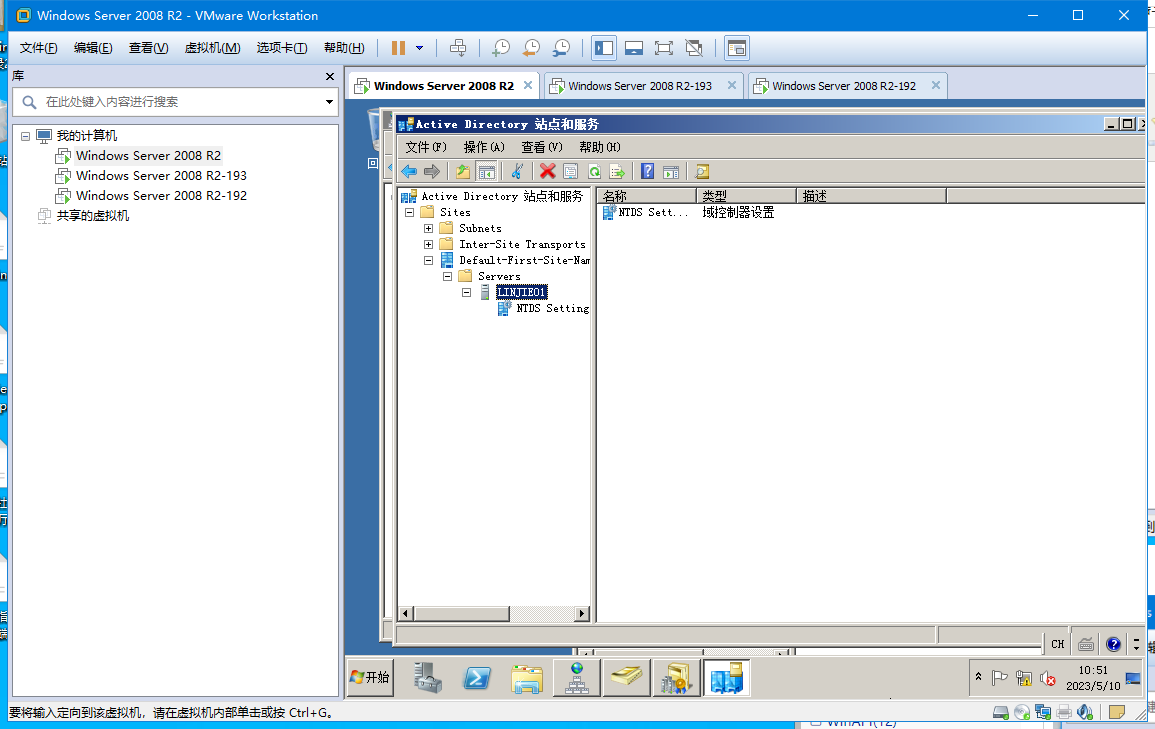Sort by the 名称 column header
Image resolution: width=1155 pixels, height=729 pixels.
click(x=647, y=196)
